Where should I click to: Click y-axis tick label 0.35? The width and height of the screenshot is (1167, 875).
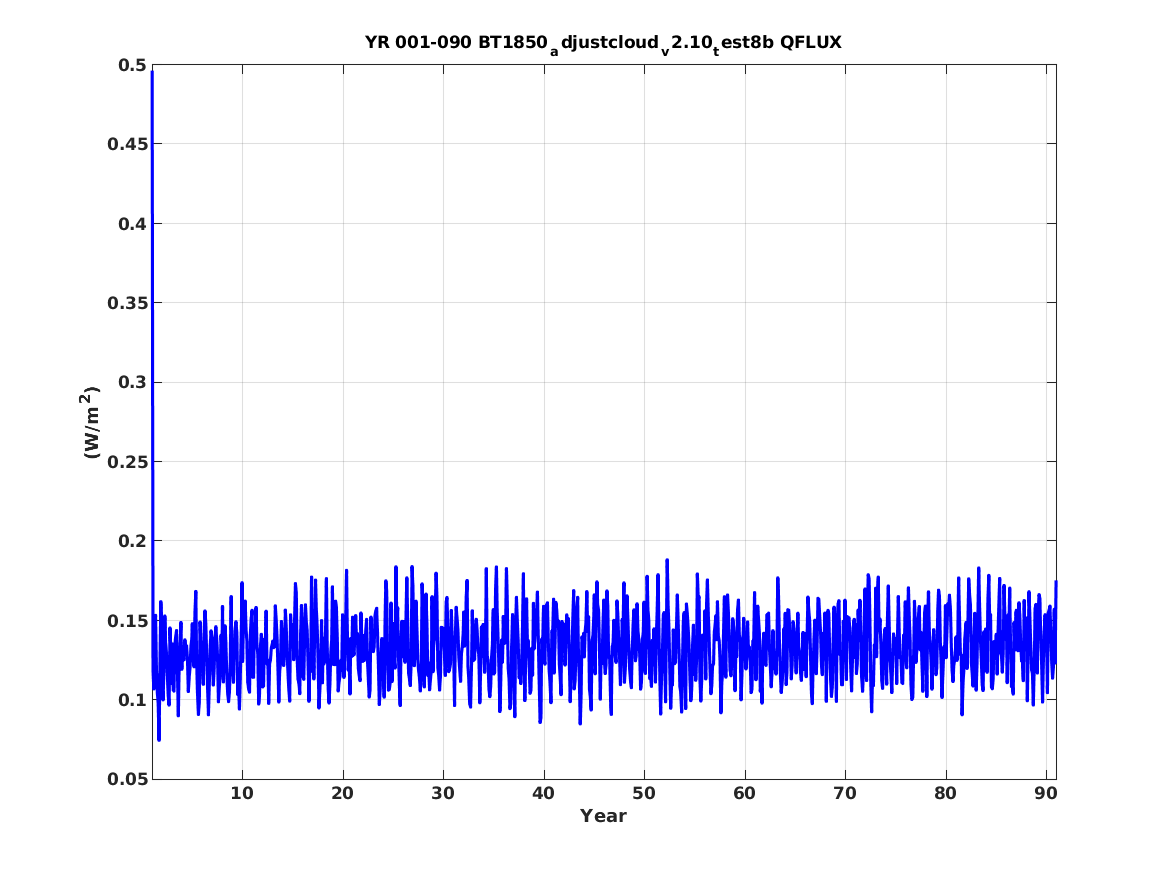point(127,303)
